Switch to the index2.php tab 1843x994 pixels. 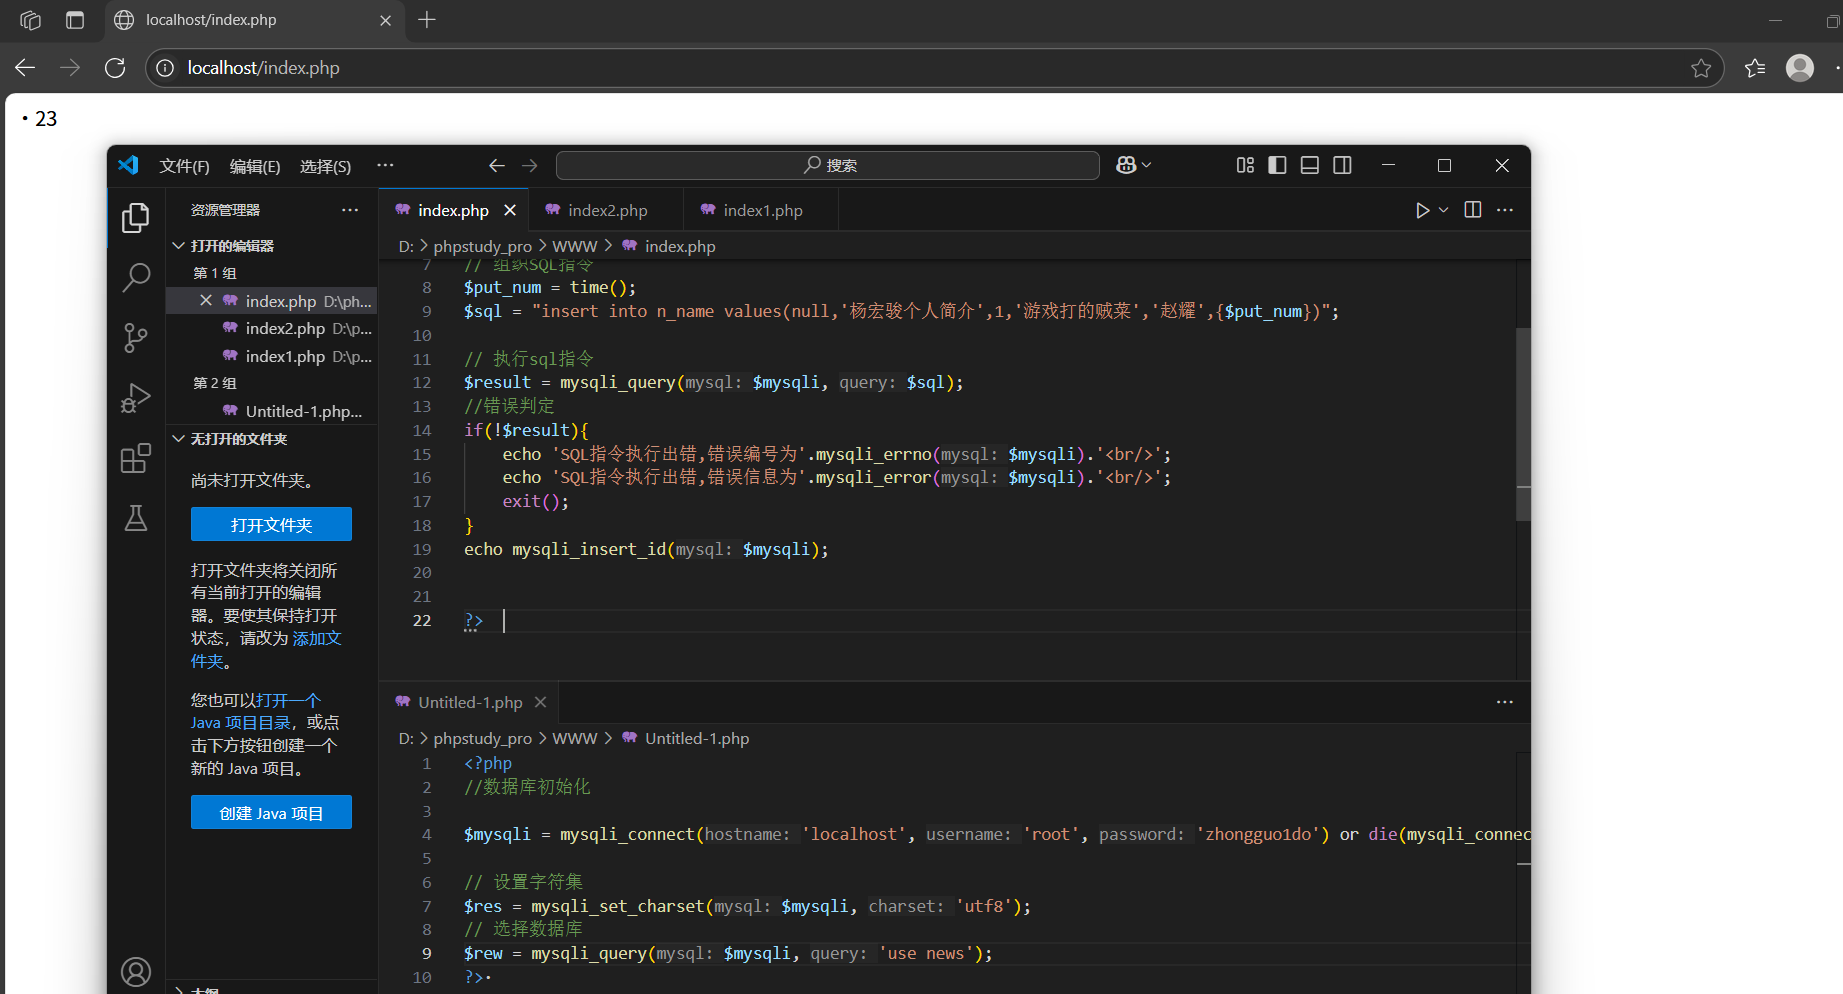click(607, 210)
